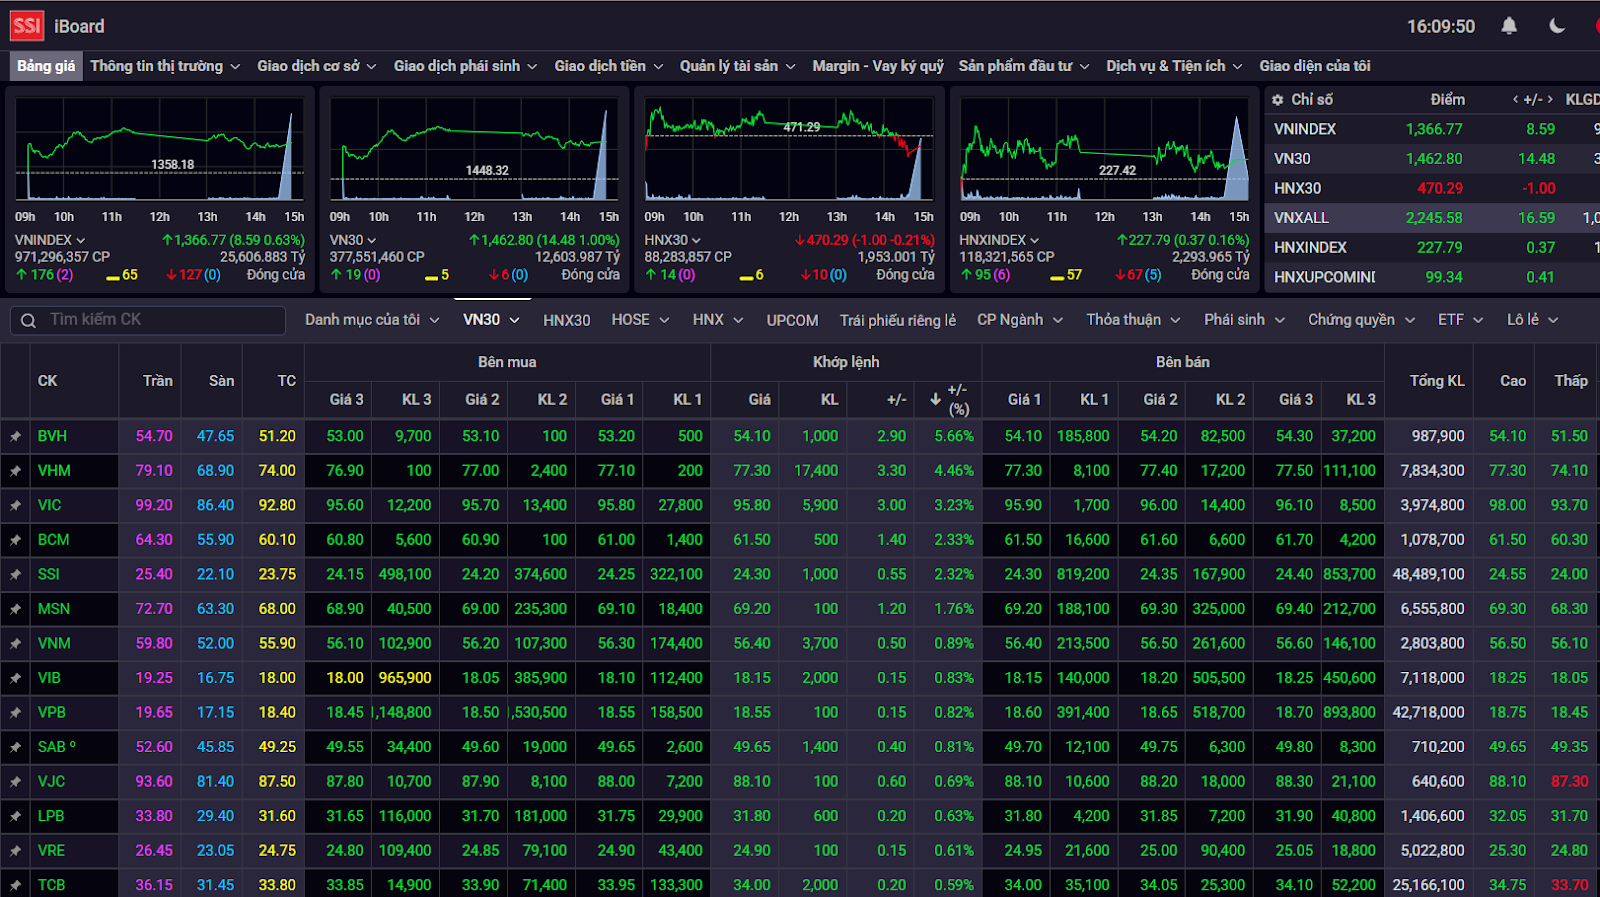Sort by the down arrow in +/- (%) column

click(x=935, y=399)
